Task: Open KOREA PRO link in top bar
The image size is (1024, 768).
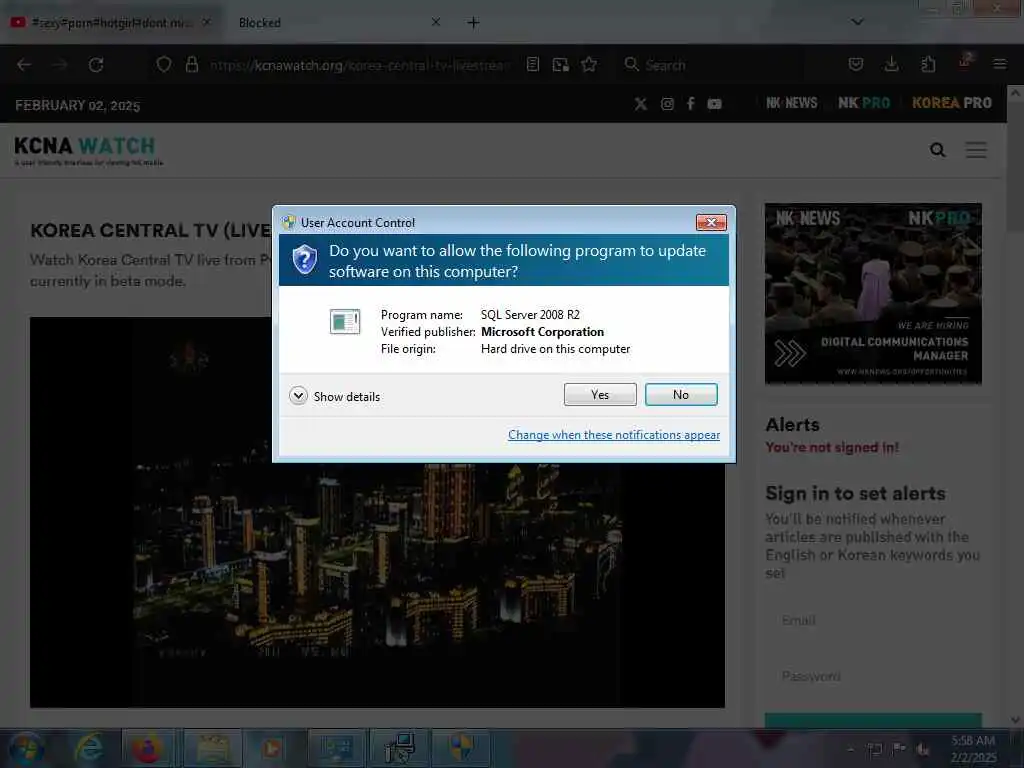Action: click(x=952, y=103)
